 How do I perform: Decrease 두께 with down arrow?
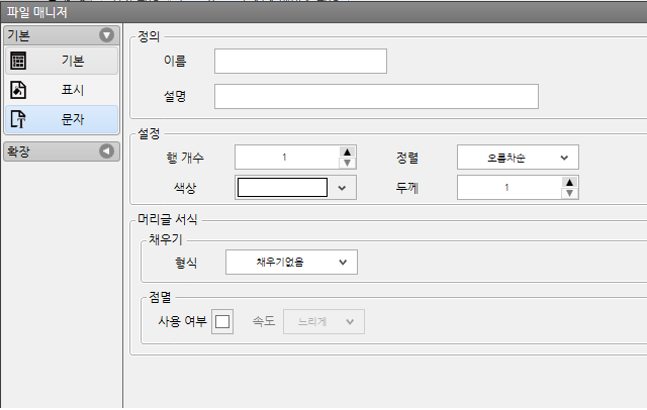(569, 193)
